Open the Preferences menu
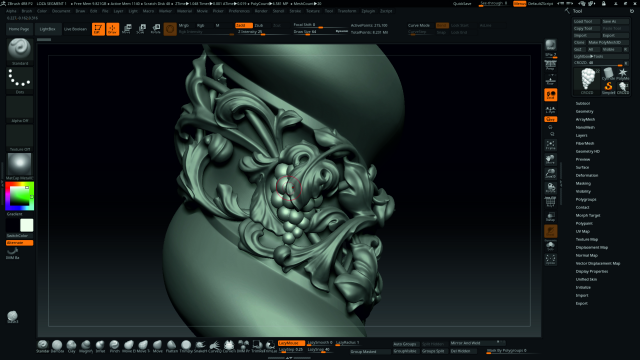 point(239,11)
